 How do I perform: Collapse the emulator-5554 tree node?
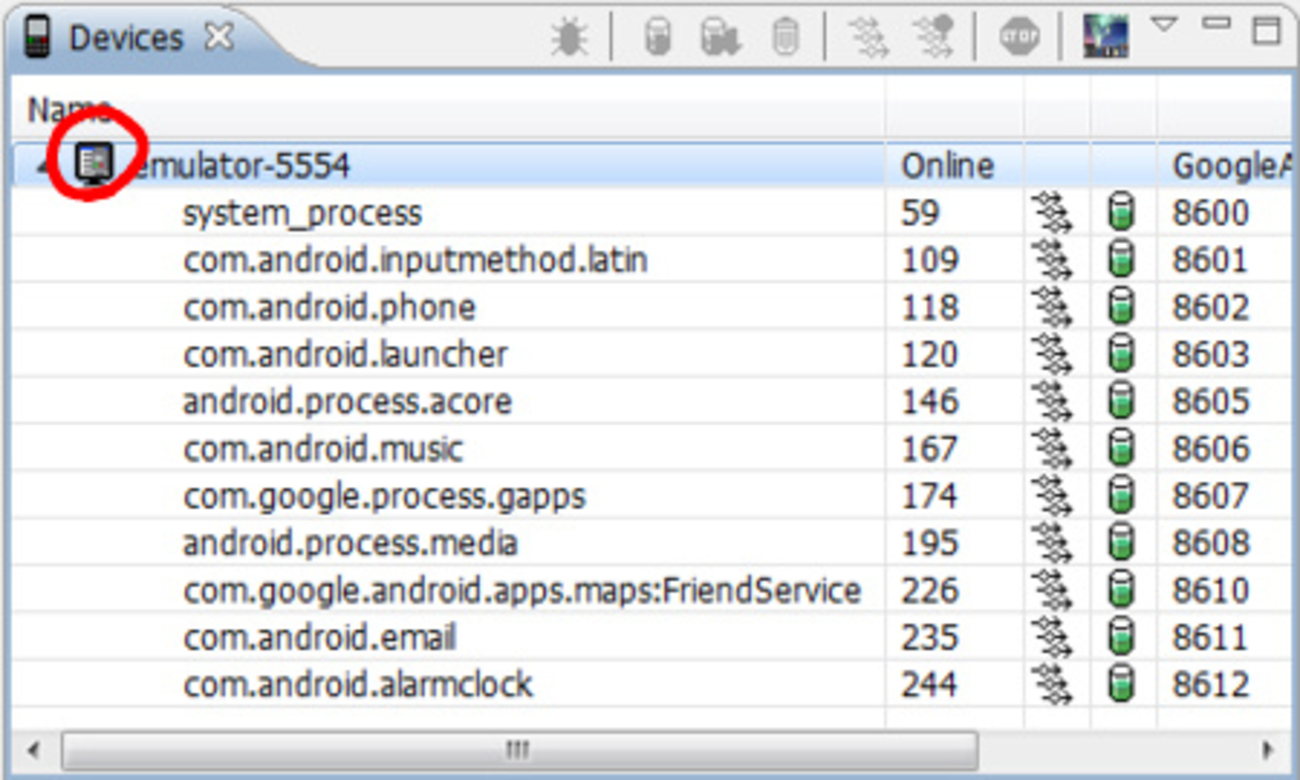pyautogui.click(x=41, y=166)
